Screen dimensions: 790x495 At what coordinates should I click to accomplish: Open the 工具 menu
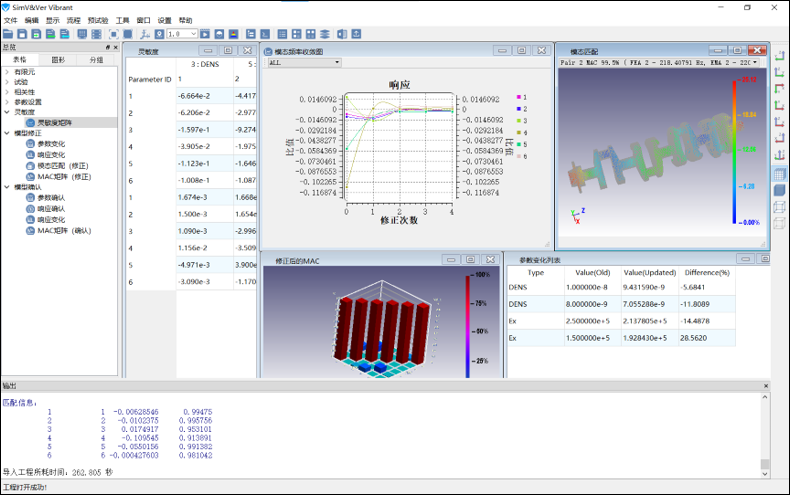point(122,20)
